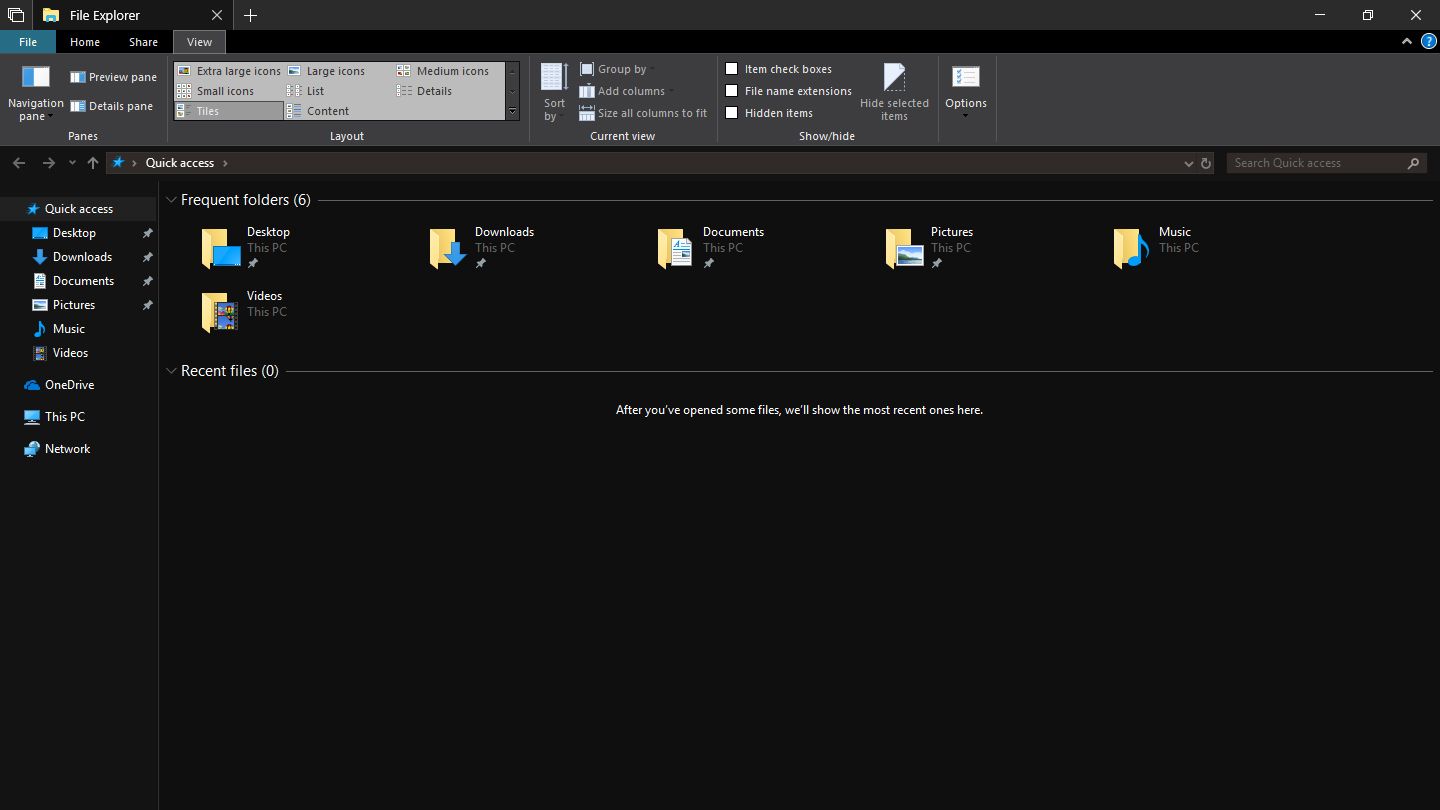
Task: Open the Add columns dropdown
Action: (x=626, y=91)
